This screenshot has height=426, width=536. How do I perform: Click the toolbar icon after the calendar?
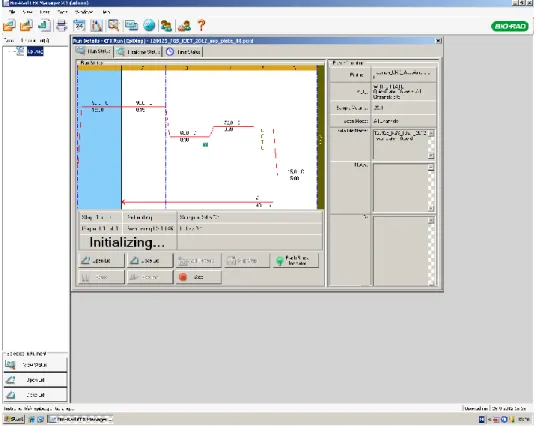click(97, 26)
